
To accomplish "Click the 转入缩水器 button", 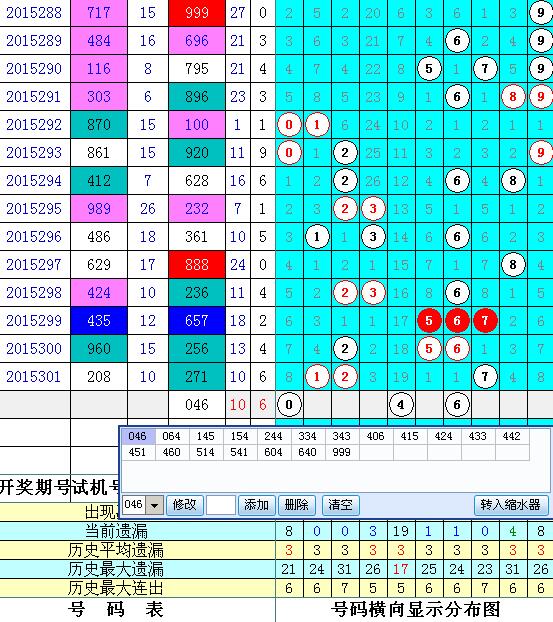I will pos(511,505).
